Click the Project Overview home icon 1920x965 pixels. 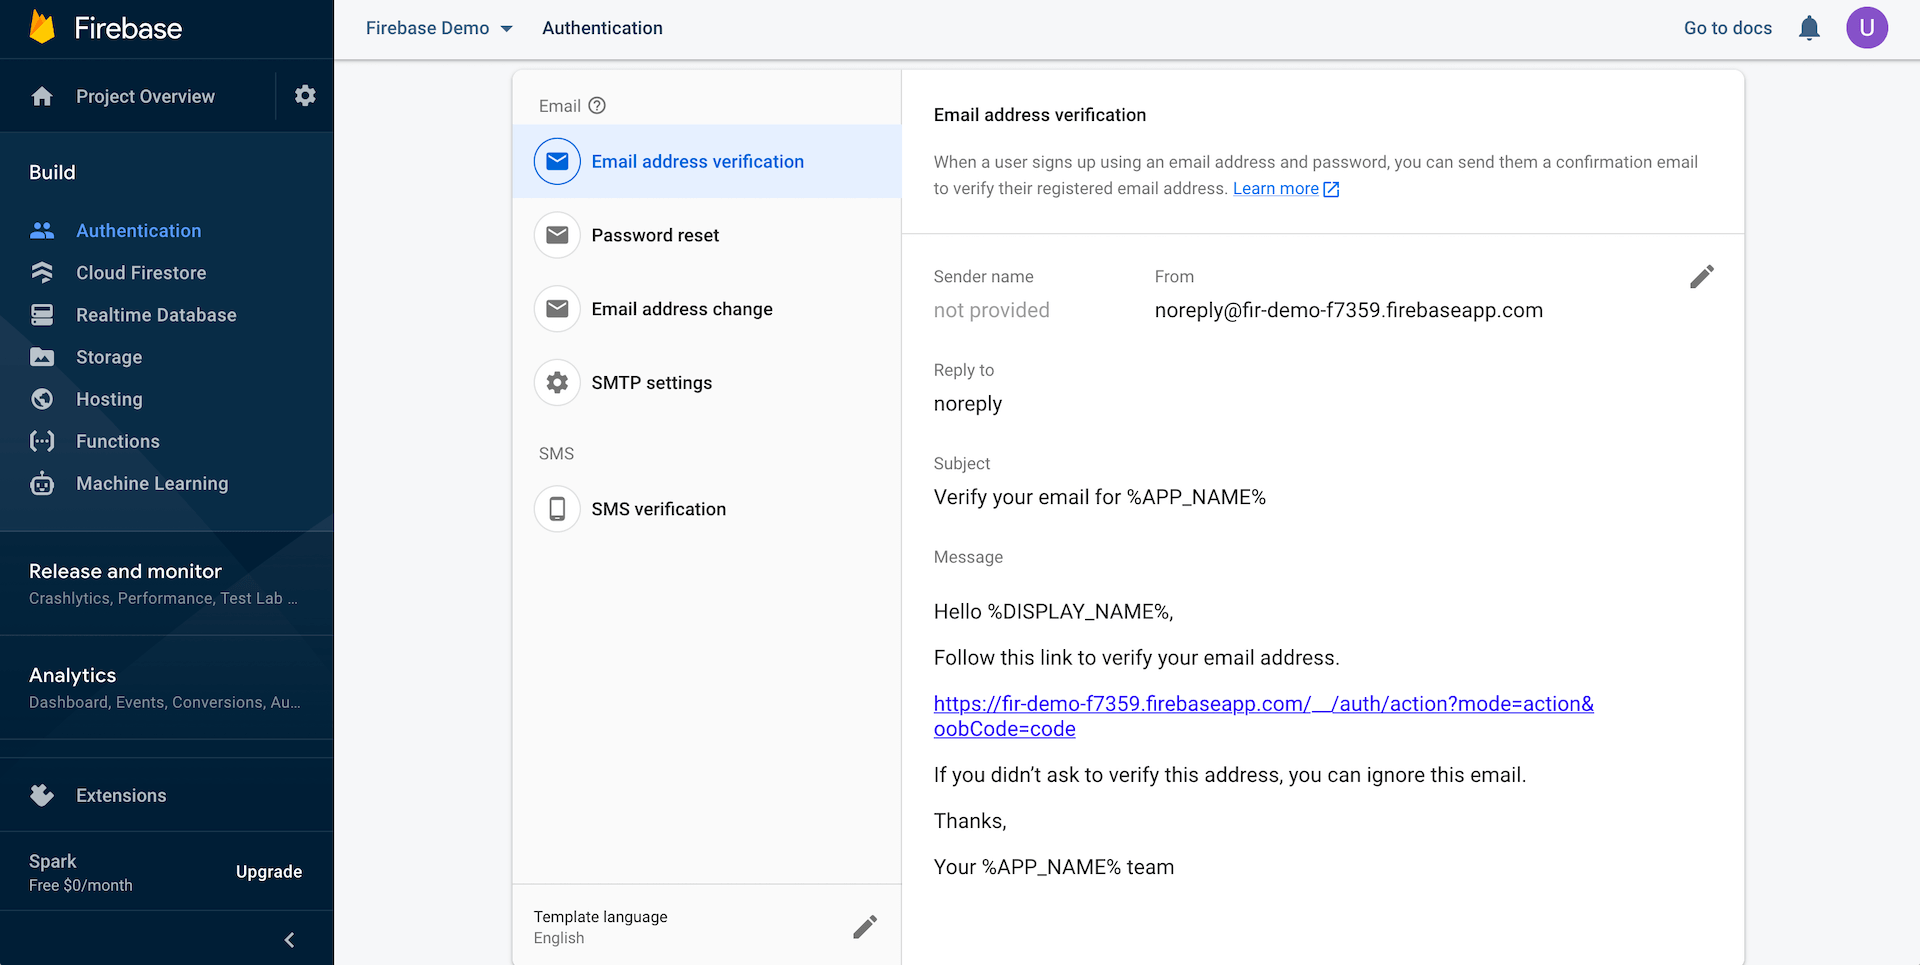tap(42, 97)
